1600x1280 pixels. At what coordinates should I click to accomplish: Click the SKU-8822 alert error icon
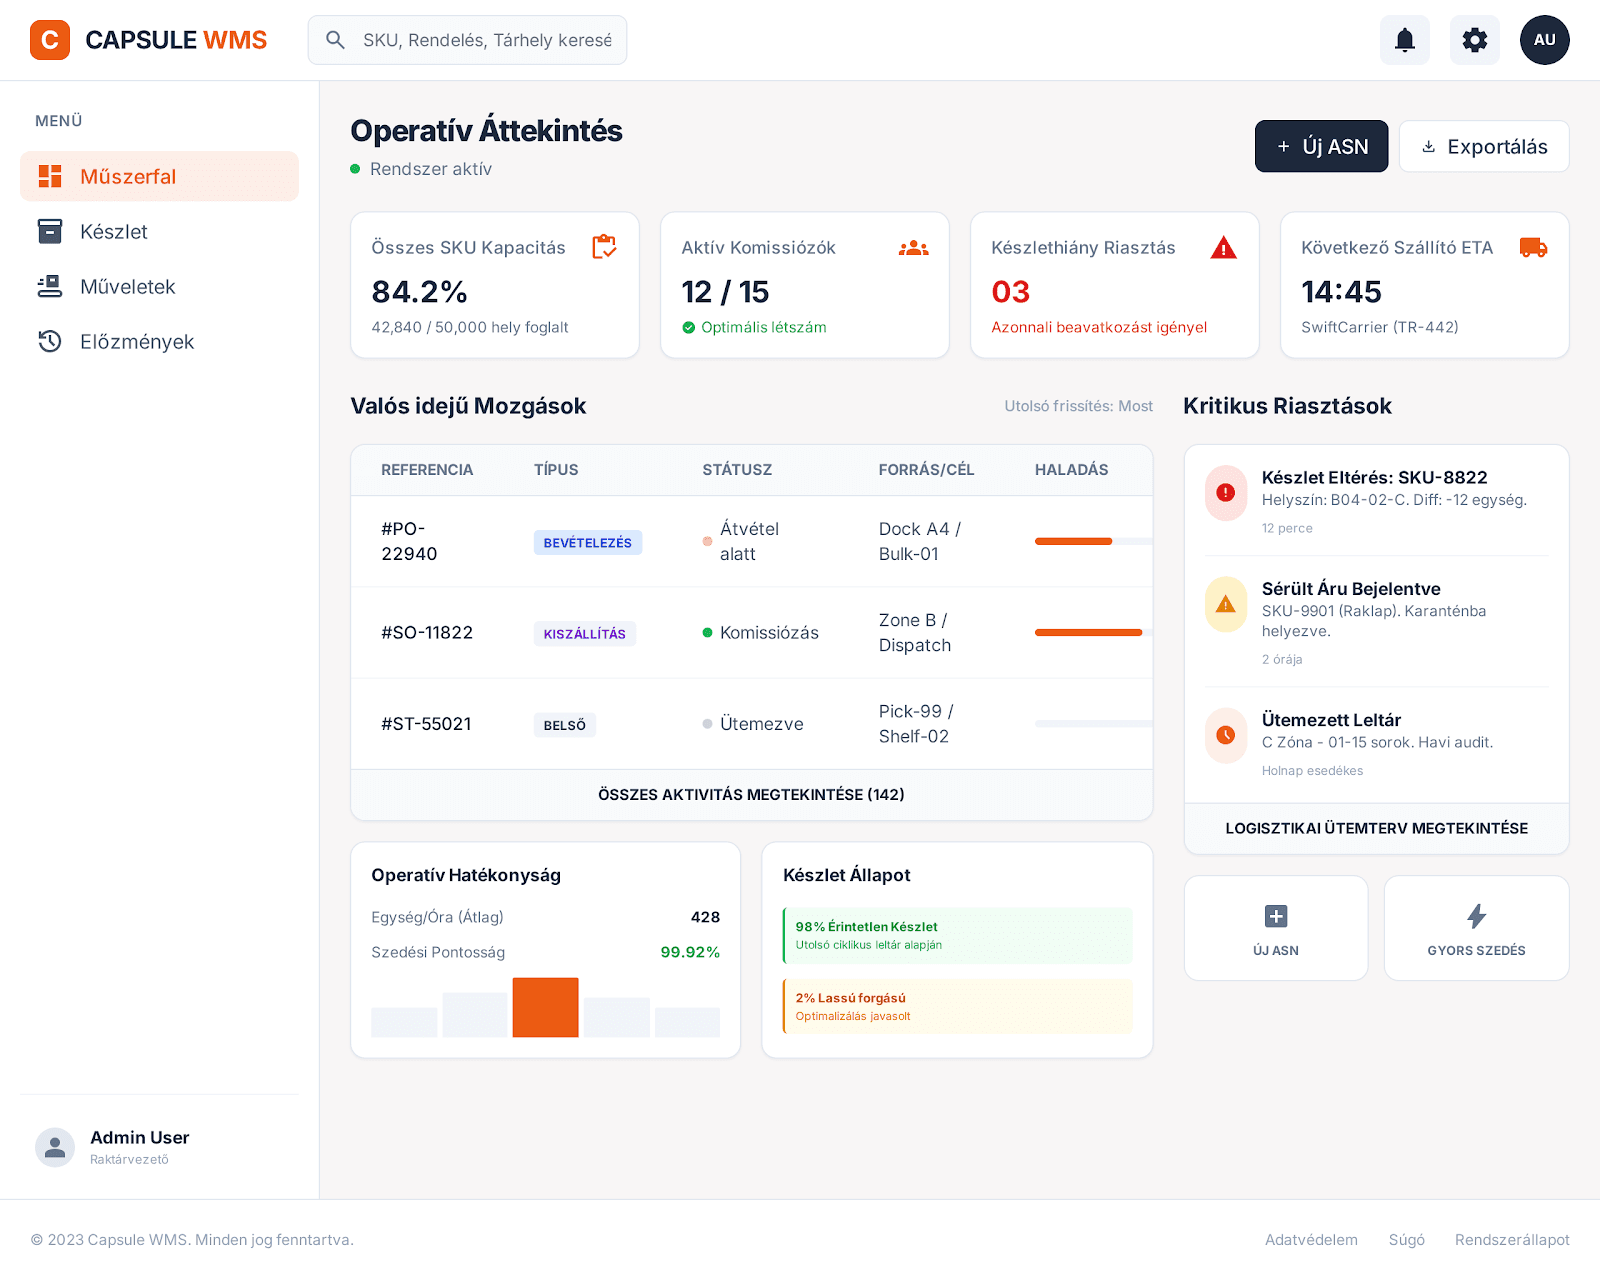pos(1225,492)
